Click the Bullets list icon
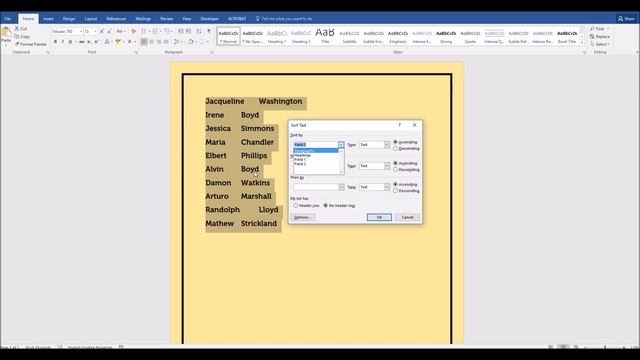640x360 pixels. click(144, 31)
